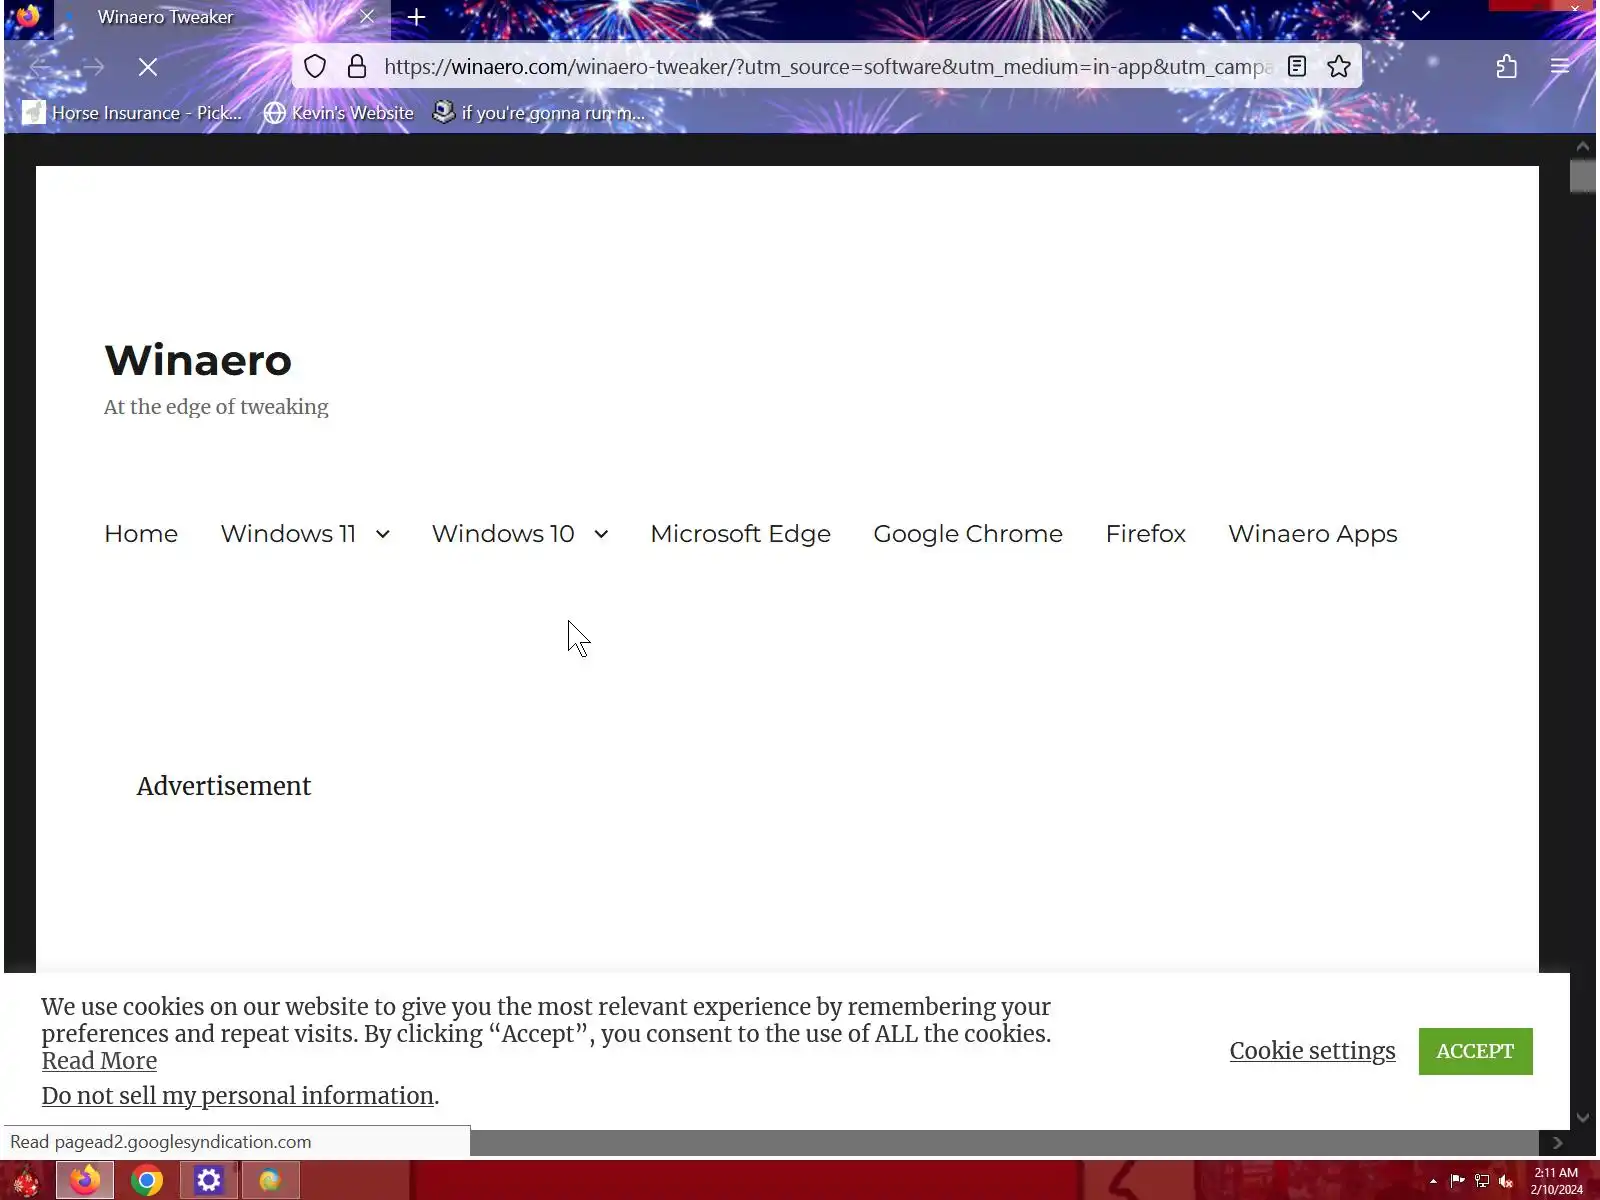Expand the Windows 11 submenu chevron

point(383,535)
